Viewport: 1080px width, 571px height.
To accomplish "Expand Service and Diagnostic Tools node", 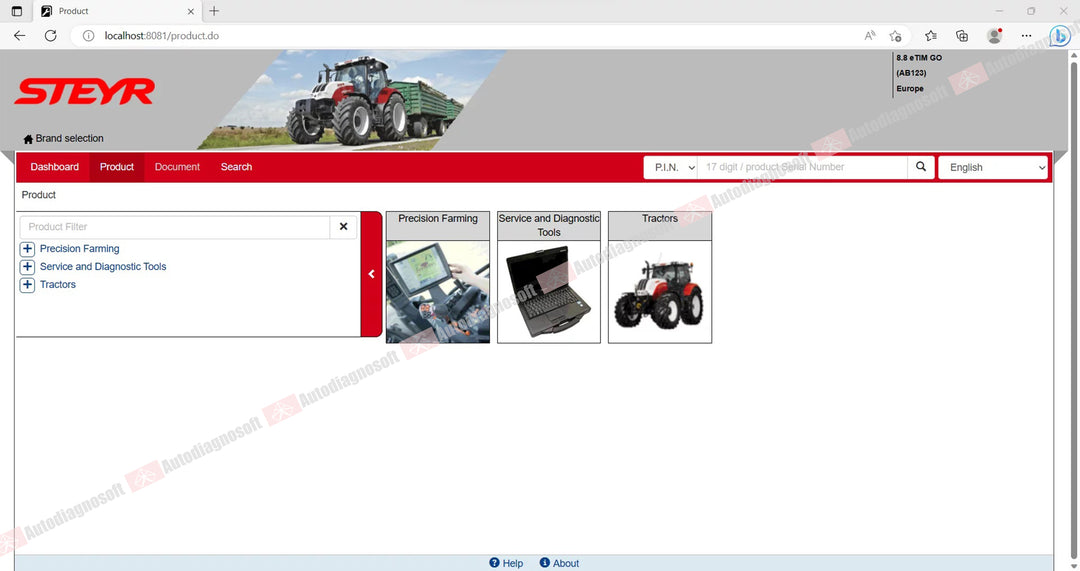I will 28,267.
